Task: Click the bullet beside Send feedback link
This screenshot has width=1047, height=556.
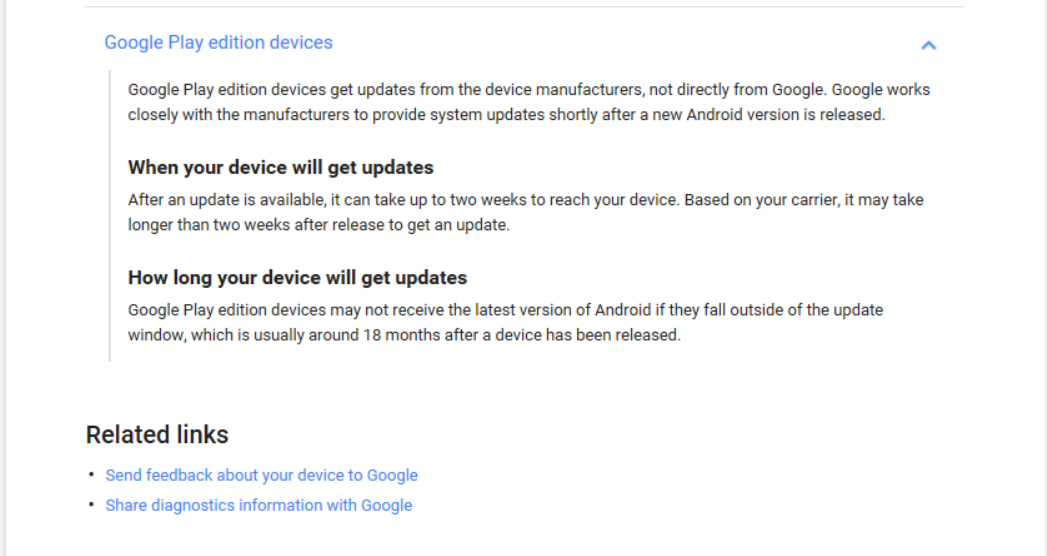Action: click(91, 475)
